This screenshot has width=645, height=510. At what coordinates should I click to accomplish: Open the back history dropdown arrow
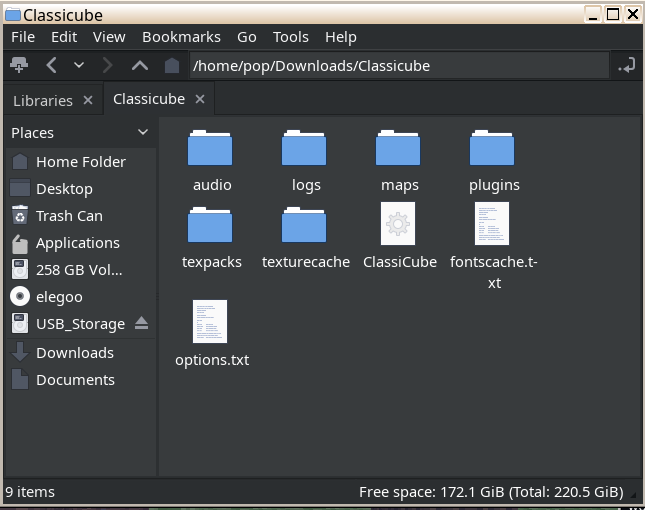pyautogui.click(x=79, y=65)
